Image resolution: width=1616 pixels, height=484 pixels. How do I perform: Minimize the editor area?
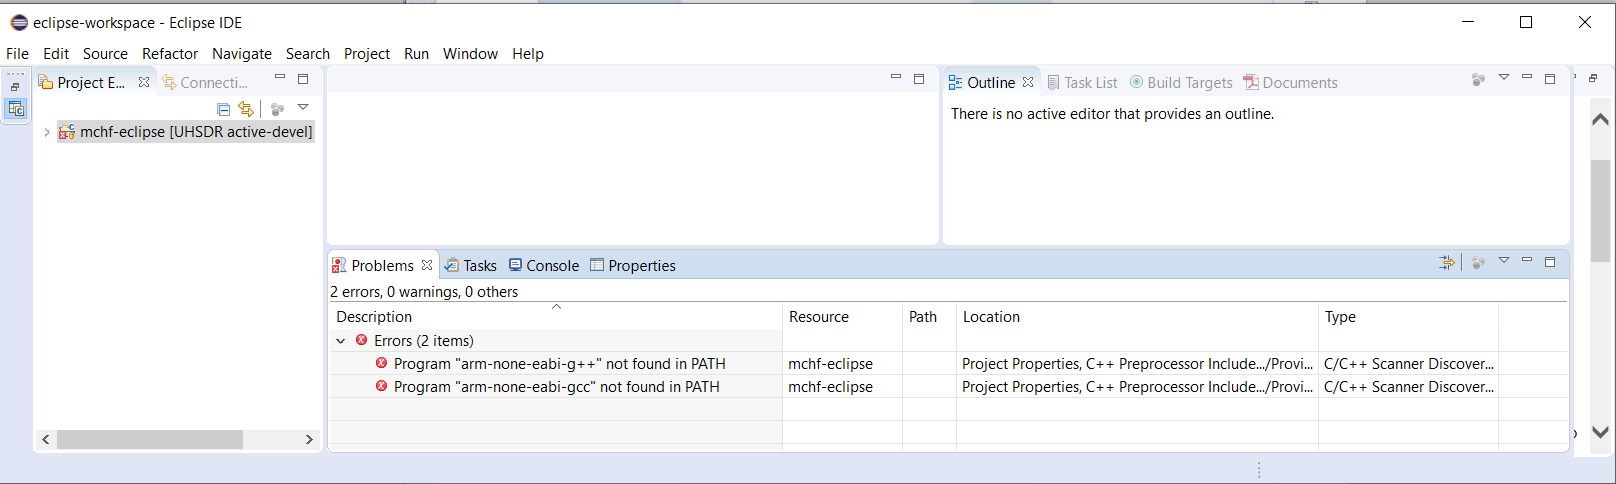click(896, 78)
